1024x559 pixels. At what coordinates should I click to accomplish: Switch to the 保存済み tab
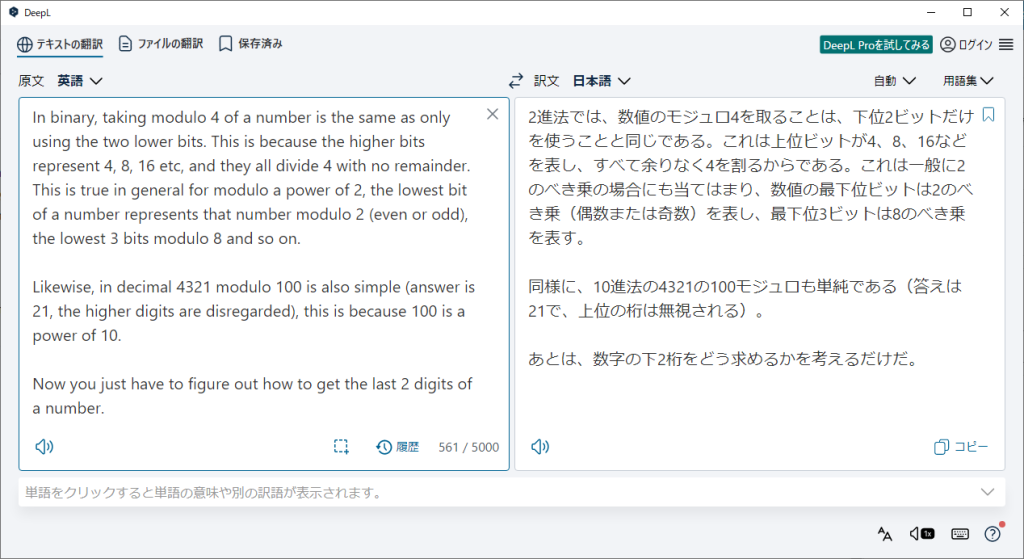[x=250, y=44]
